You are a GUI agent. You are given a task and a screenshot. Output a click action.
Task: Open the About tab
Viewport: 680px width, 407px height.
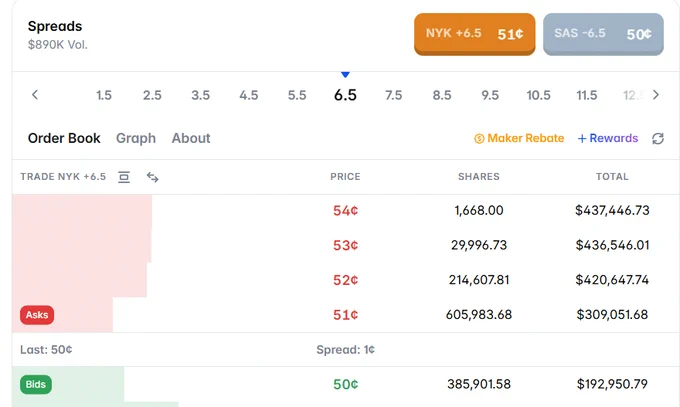point(191,138)
